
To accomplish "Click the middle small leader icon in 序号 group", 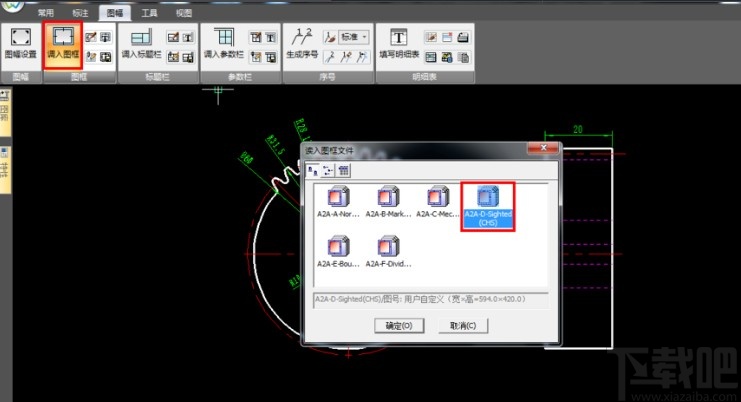I will coord(346,57).
